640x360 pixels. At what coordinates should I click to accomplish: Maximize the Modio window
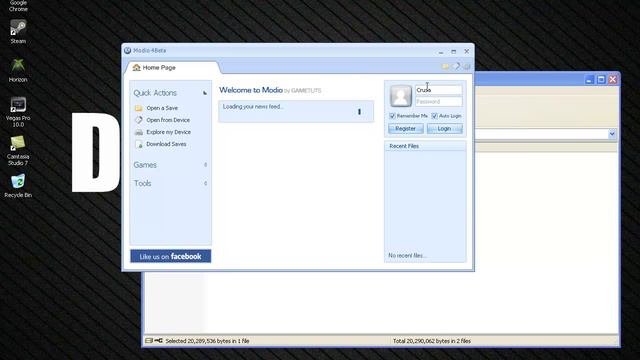click(x=453, y=52)
